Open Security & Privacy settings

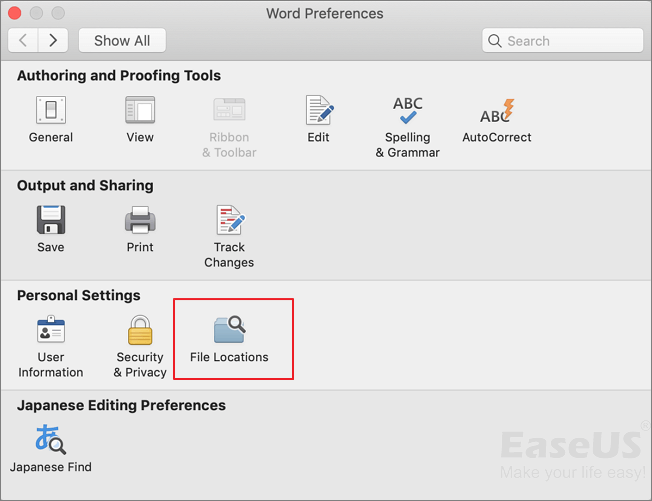[x=140, y=332]
